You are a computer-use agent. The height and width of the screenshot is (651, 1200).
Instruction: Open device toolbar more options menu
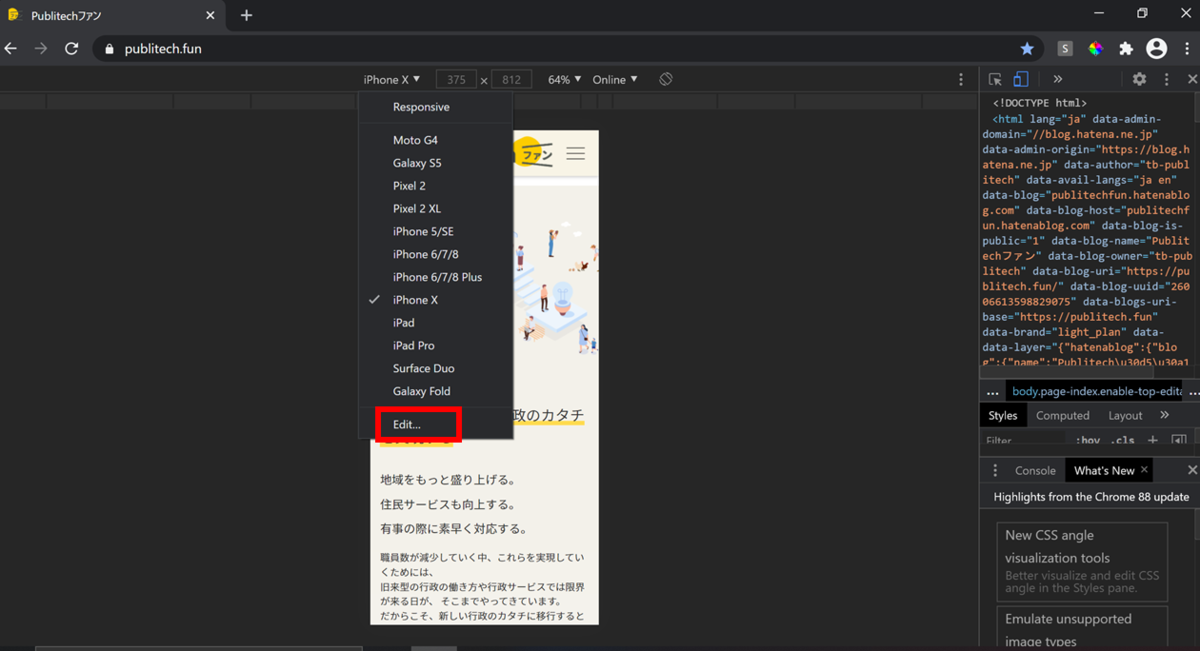click(x=961, y=79)
